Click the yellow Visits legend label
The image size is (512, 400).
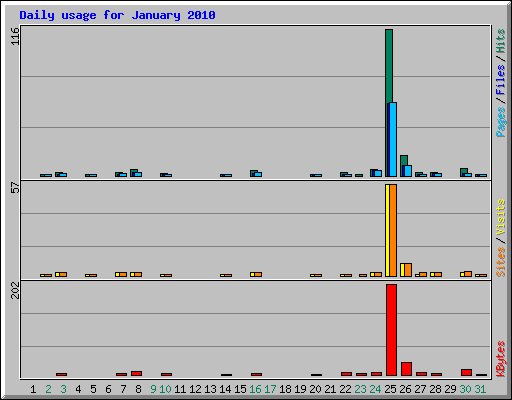point(500,217)
